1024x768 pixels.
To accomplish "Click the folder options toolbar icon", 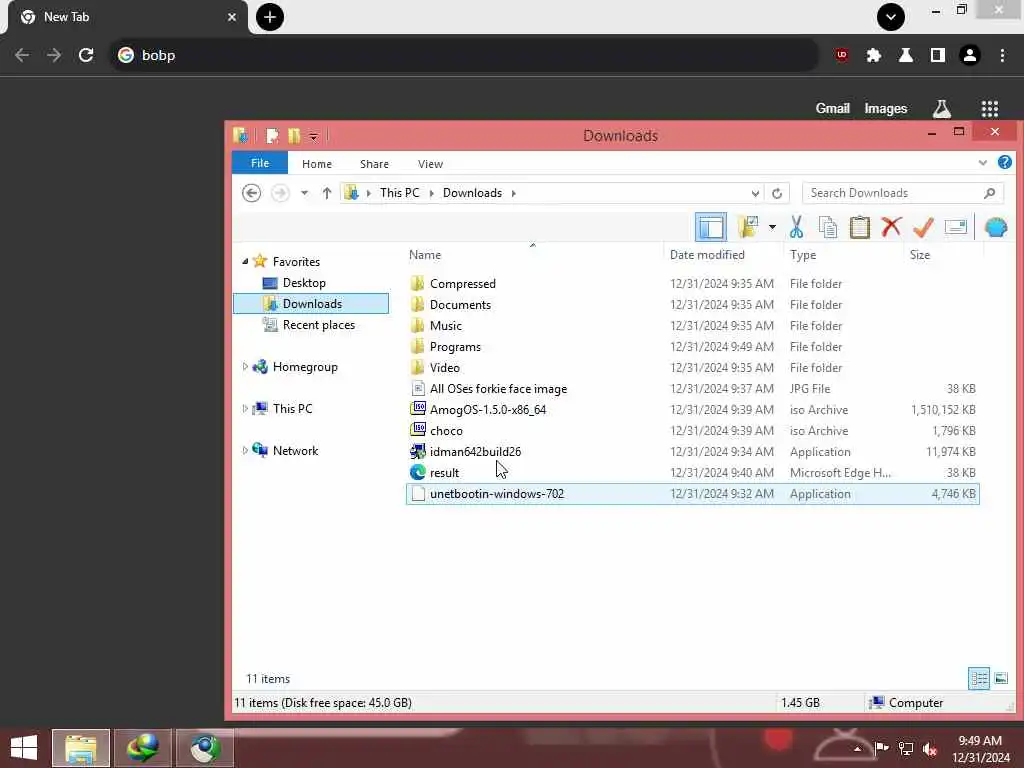I will 747,227.
